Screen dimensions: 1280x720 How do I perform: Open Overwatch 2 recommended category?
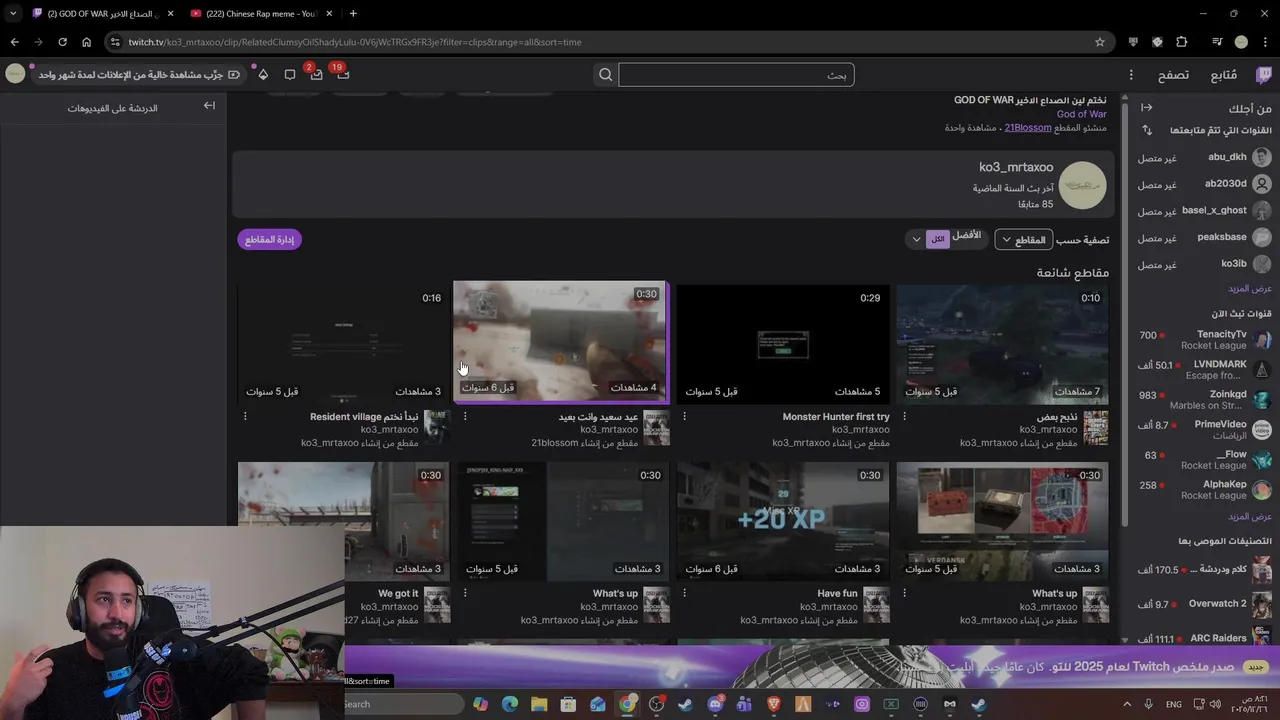(1204, 604)
